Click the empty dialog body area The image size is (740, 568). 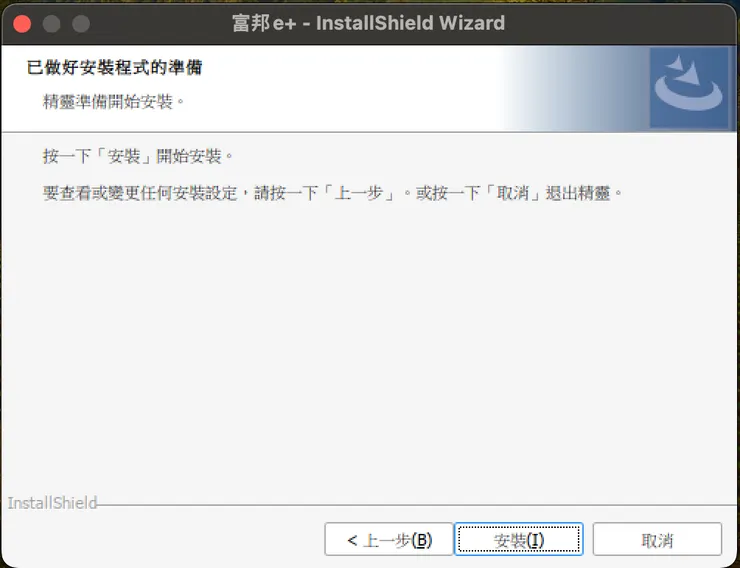click(x=370, y=349)
